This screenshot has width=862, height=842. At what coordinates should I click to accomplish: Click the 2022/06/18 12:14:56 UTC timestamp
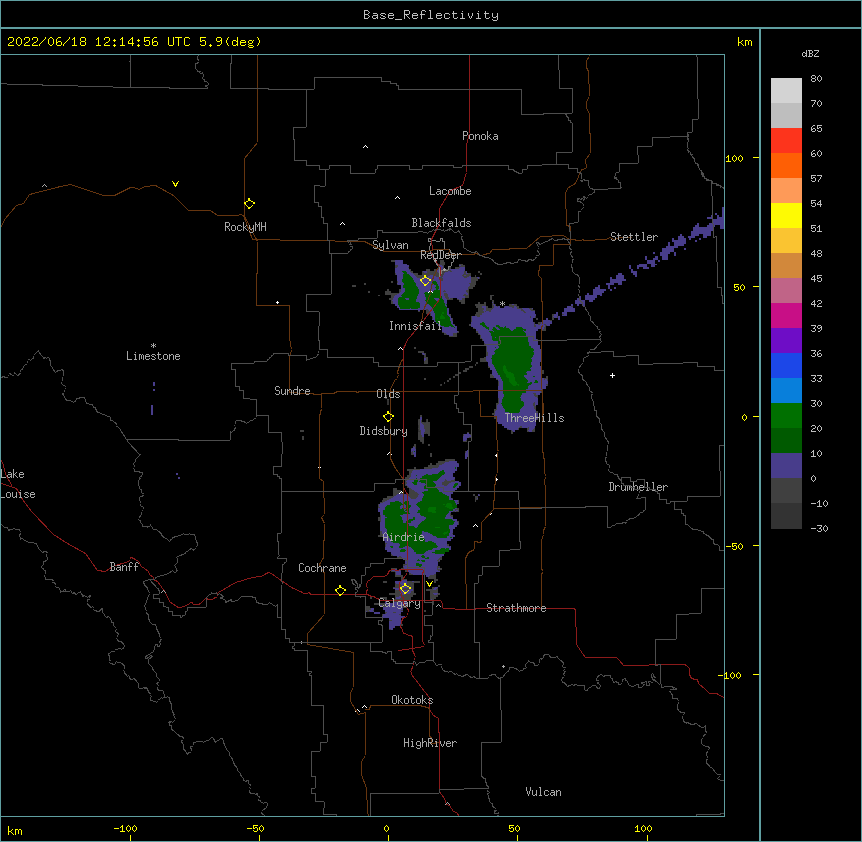[99, 42]
